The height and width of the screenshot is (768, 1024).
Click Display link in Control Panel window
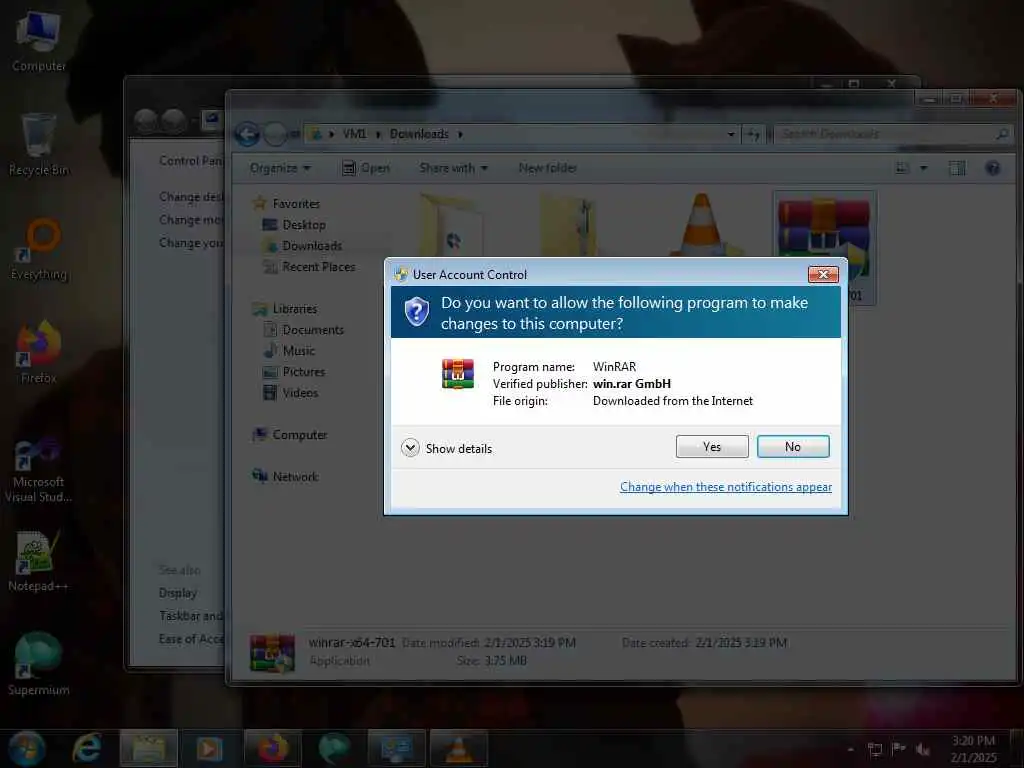tap(178, 593)
